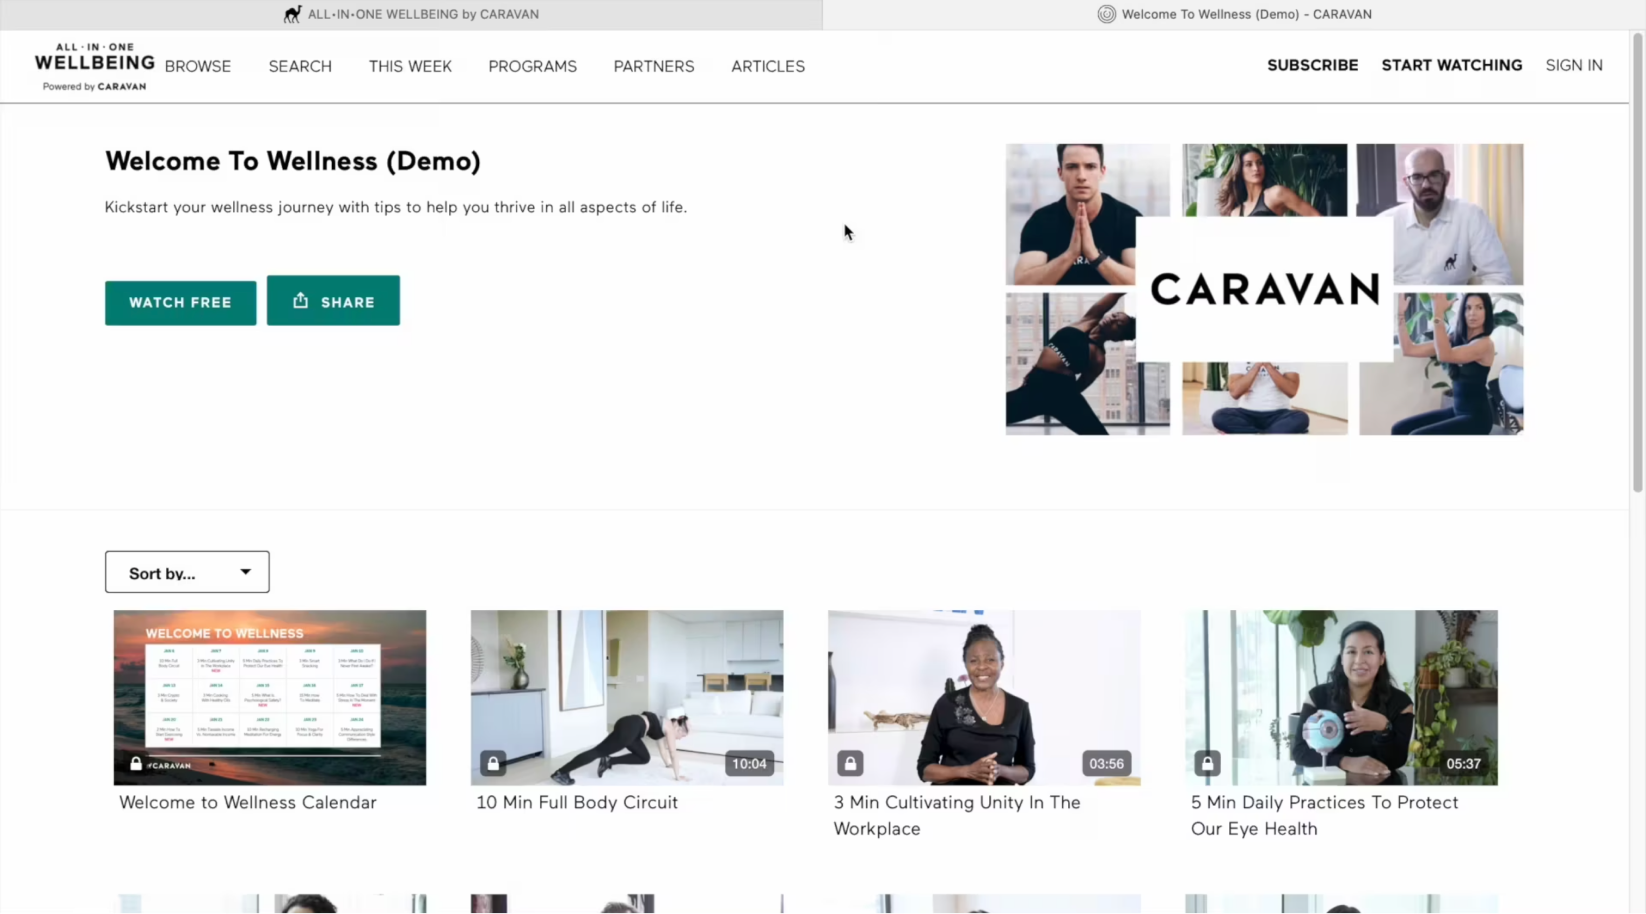Click the 3 Min Cultivating Unity title link
This screenshot has height=914, width=1646.
point(957,815)
